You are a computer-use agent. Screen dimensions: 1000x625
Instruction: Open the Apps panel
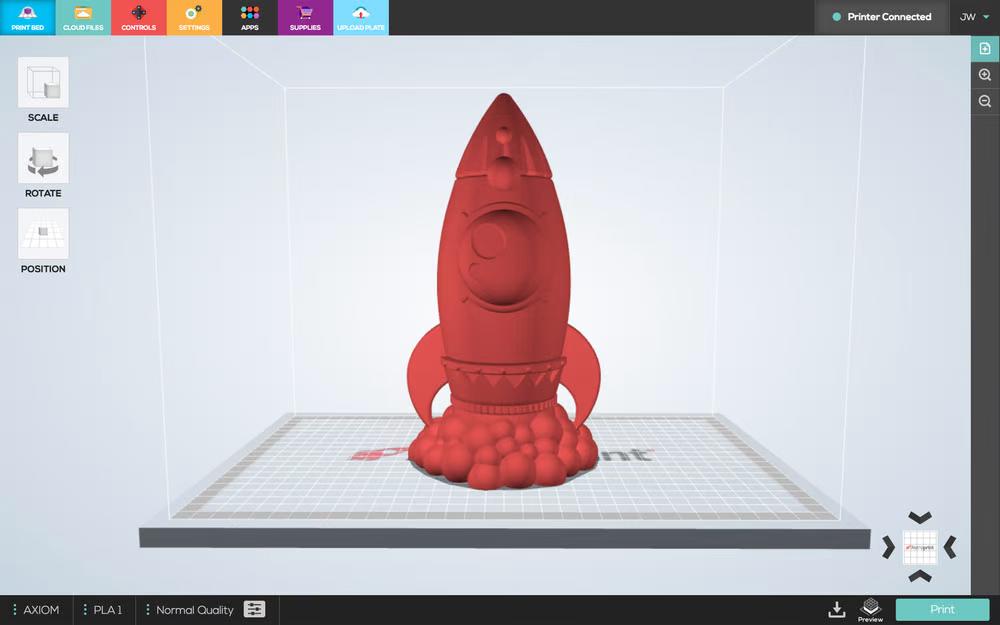249,17
